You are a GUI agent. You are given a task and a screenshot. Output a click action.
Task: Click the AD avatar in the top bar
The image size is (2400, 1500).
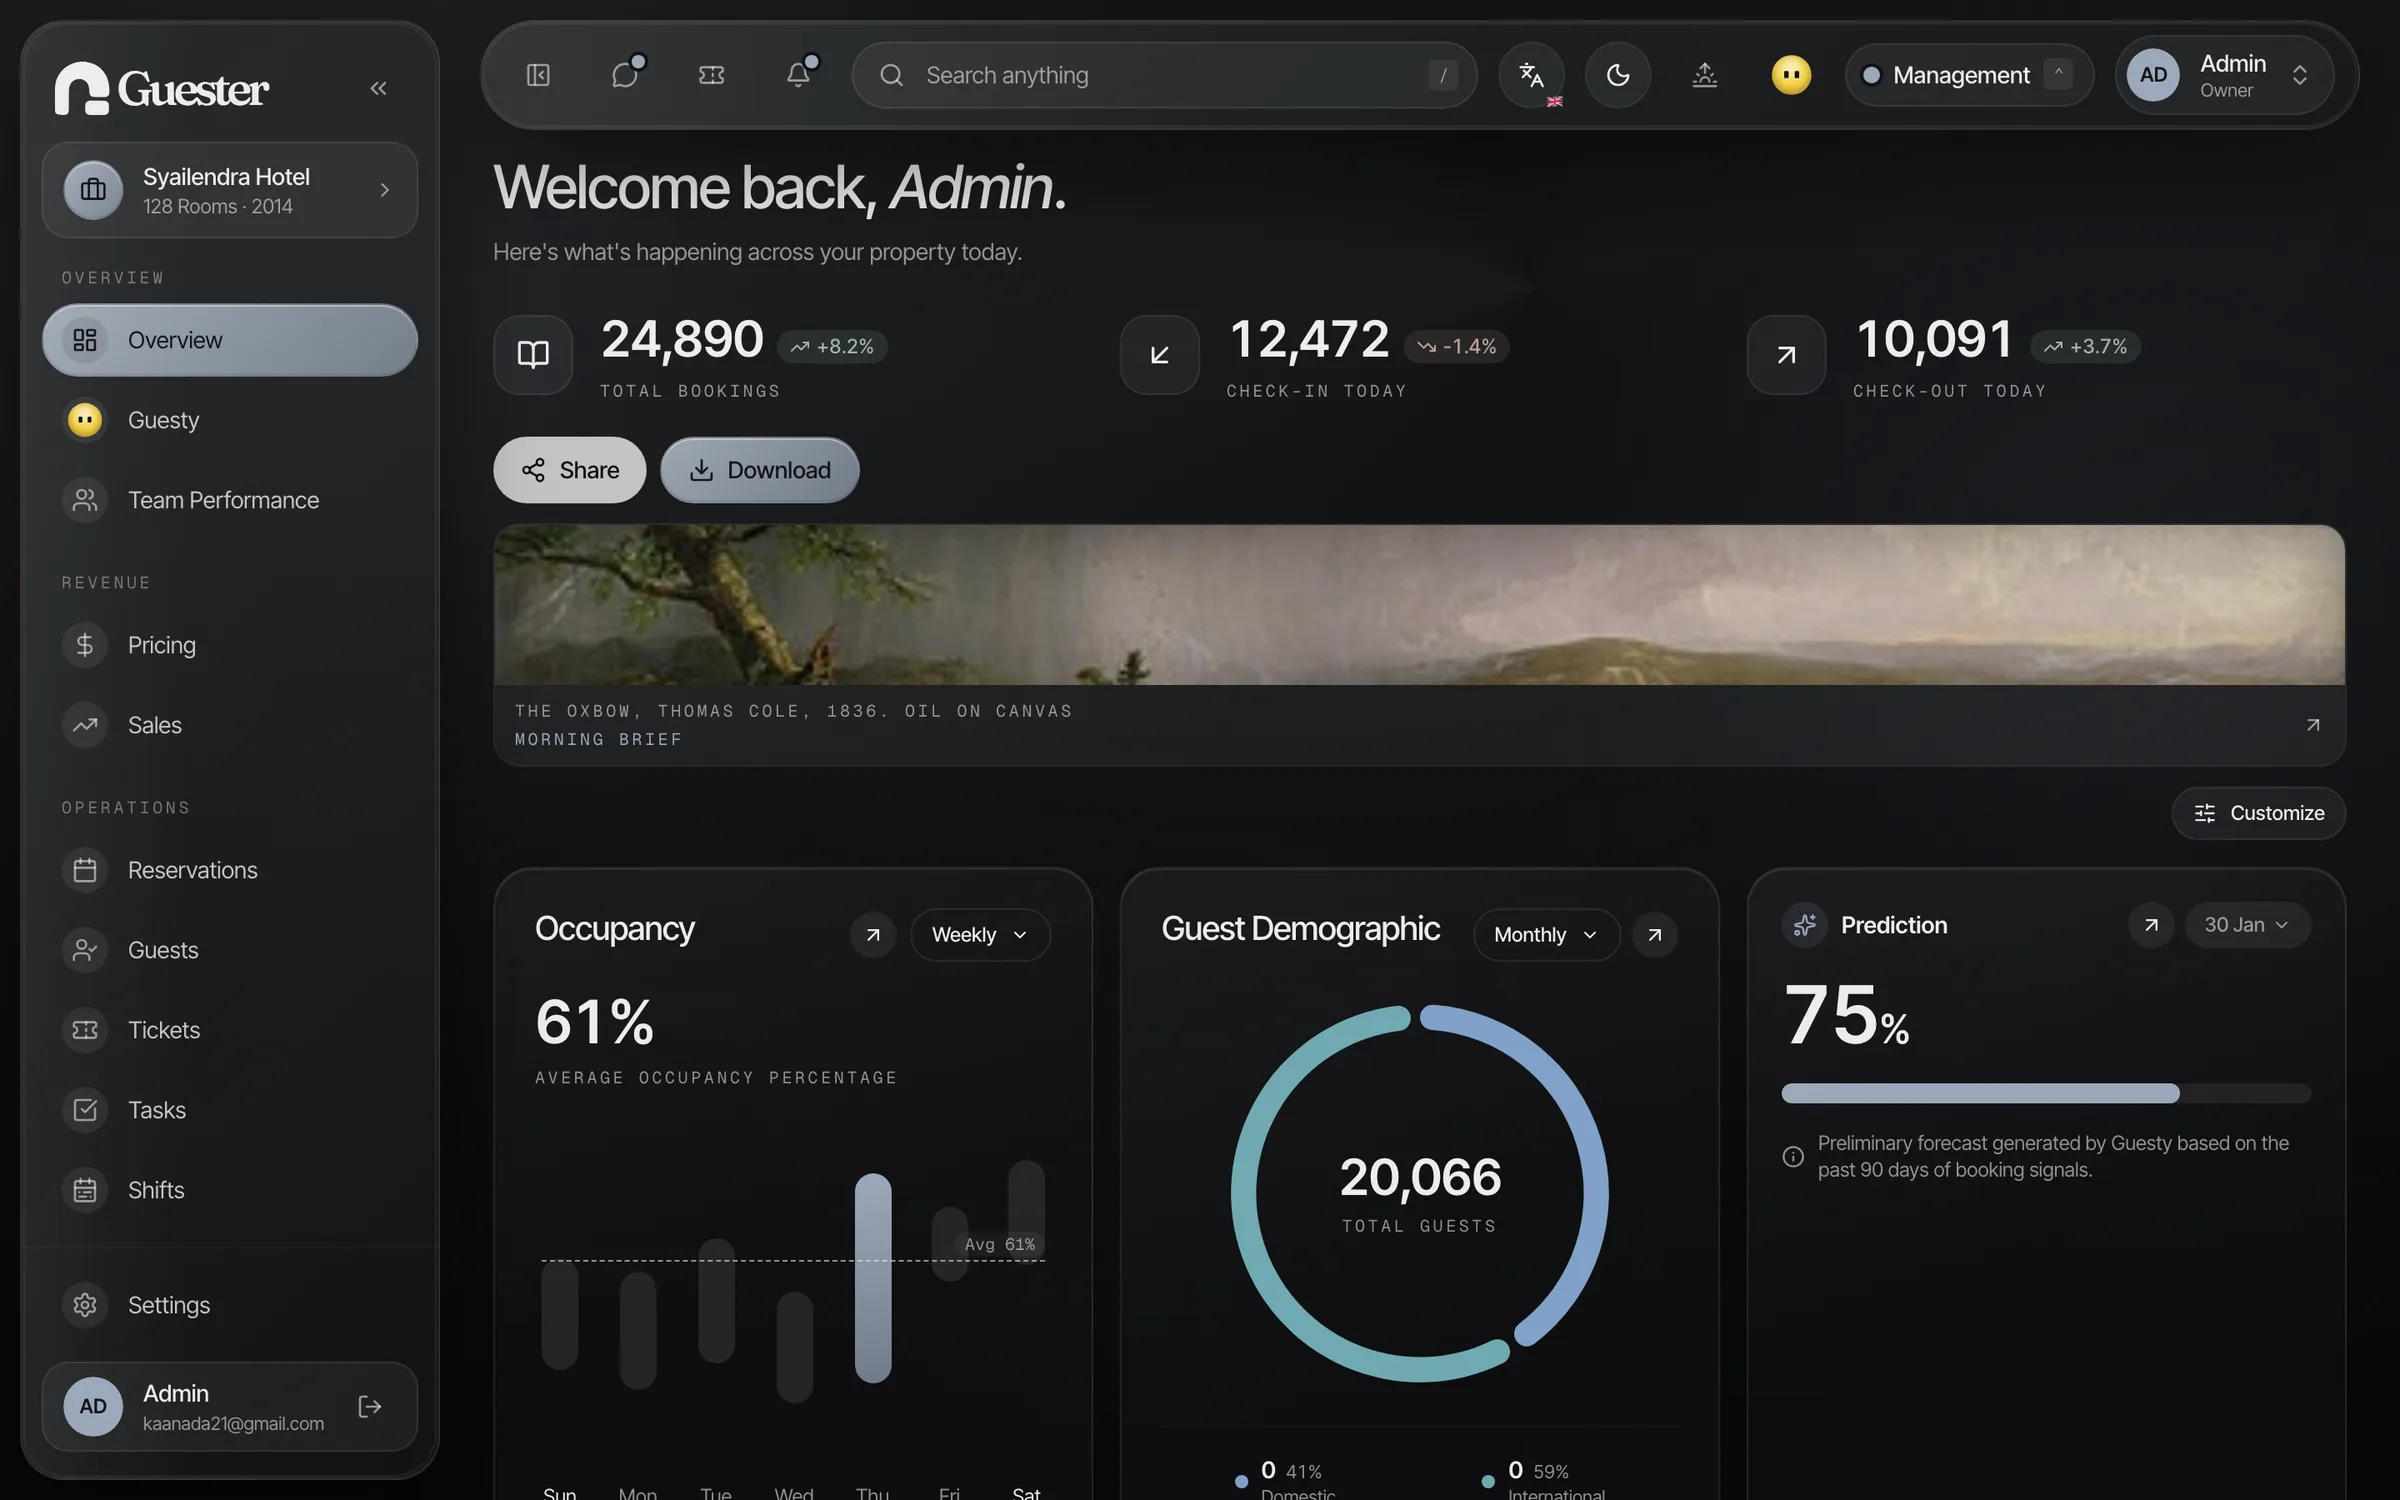[x=2153, y=75]
